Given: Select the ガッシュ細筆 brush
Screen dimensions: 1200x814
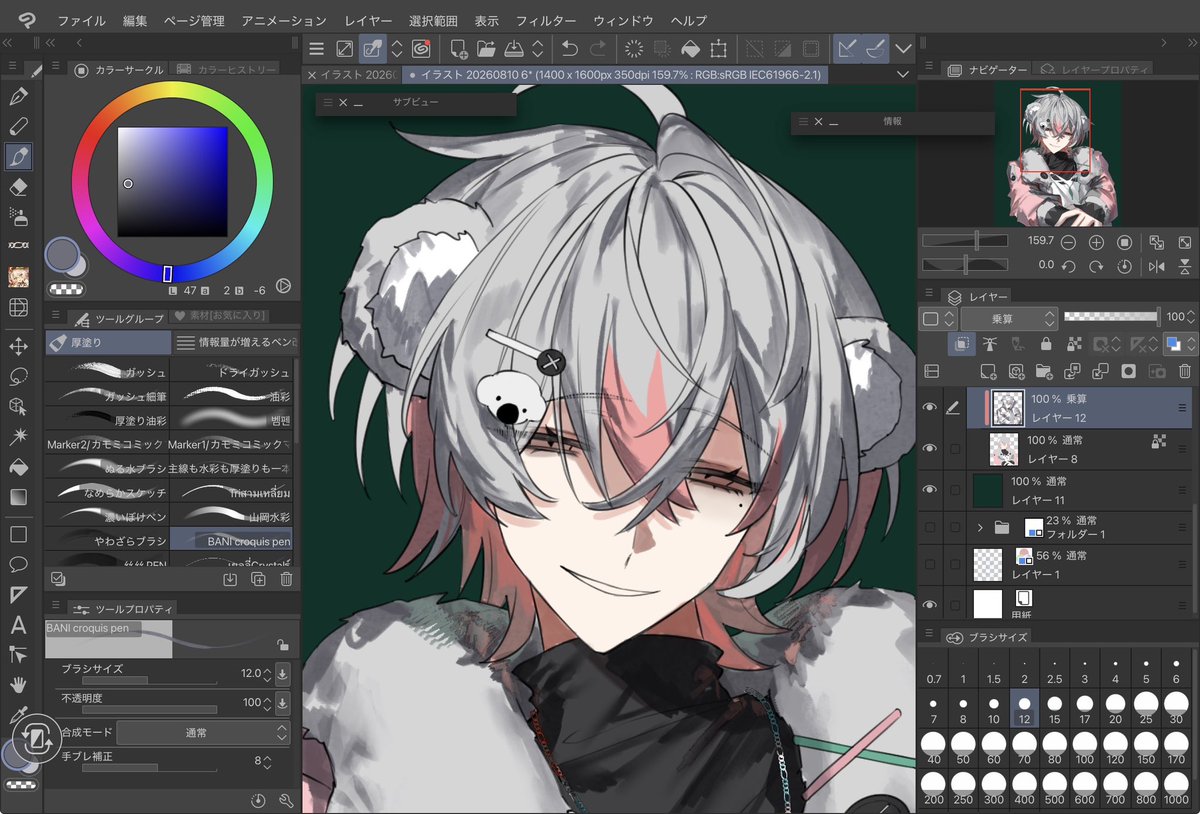Looking at the screenshot, I should [107, 396].
